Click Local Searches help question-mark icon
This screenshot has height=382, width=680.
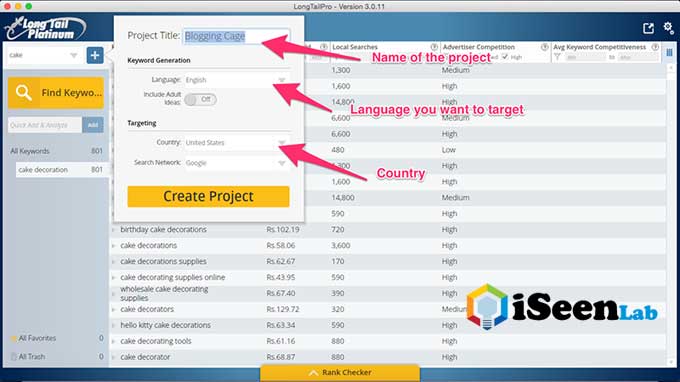pos(434,47)
